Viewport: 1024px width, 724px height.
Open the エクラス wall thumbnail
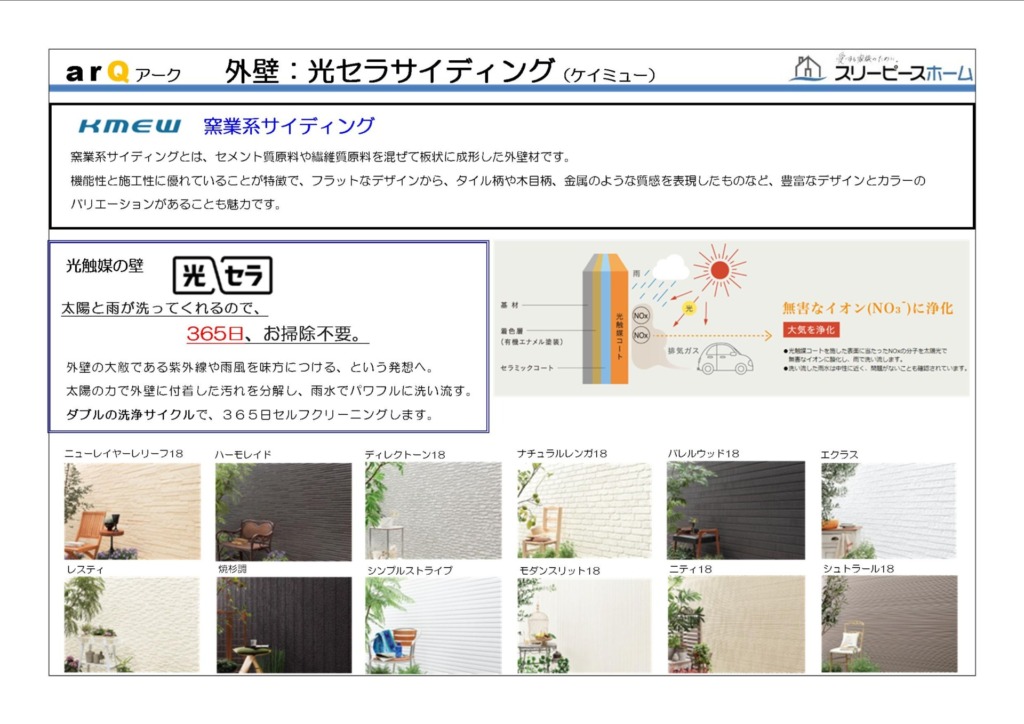coord(889,511)
